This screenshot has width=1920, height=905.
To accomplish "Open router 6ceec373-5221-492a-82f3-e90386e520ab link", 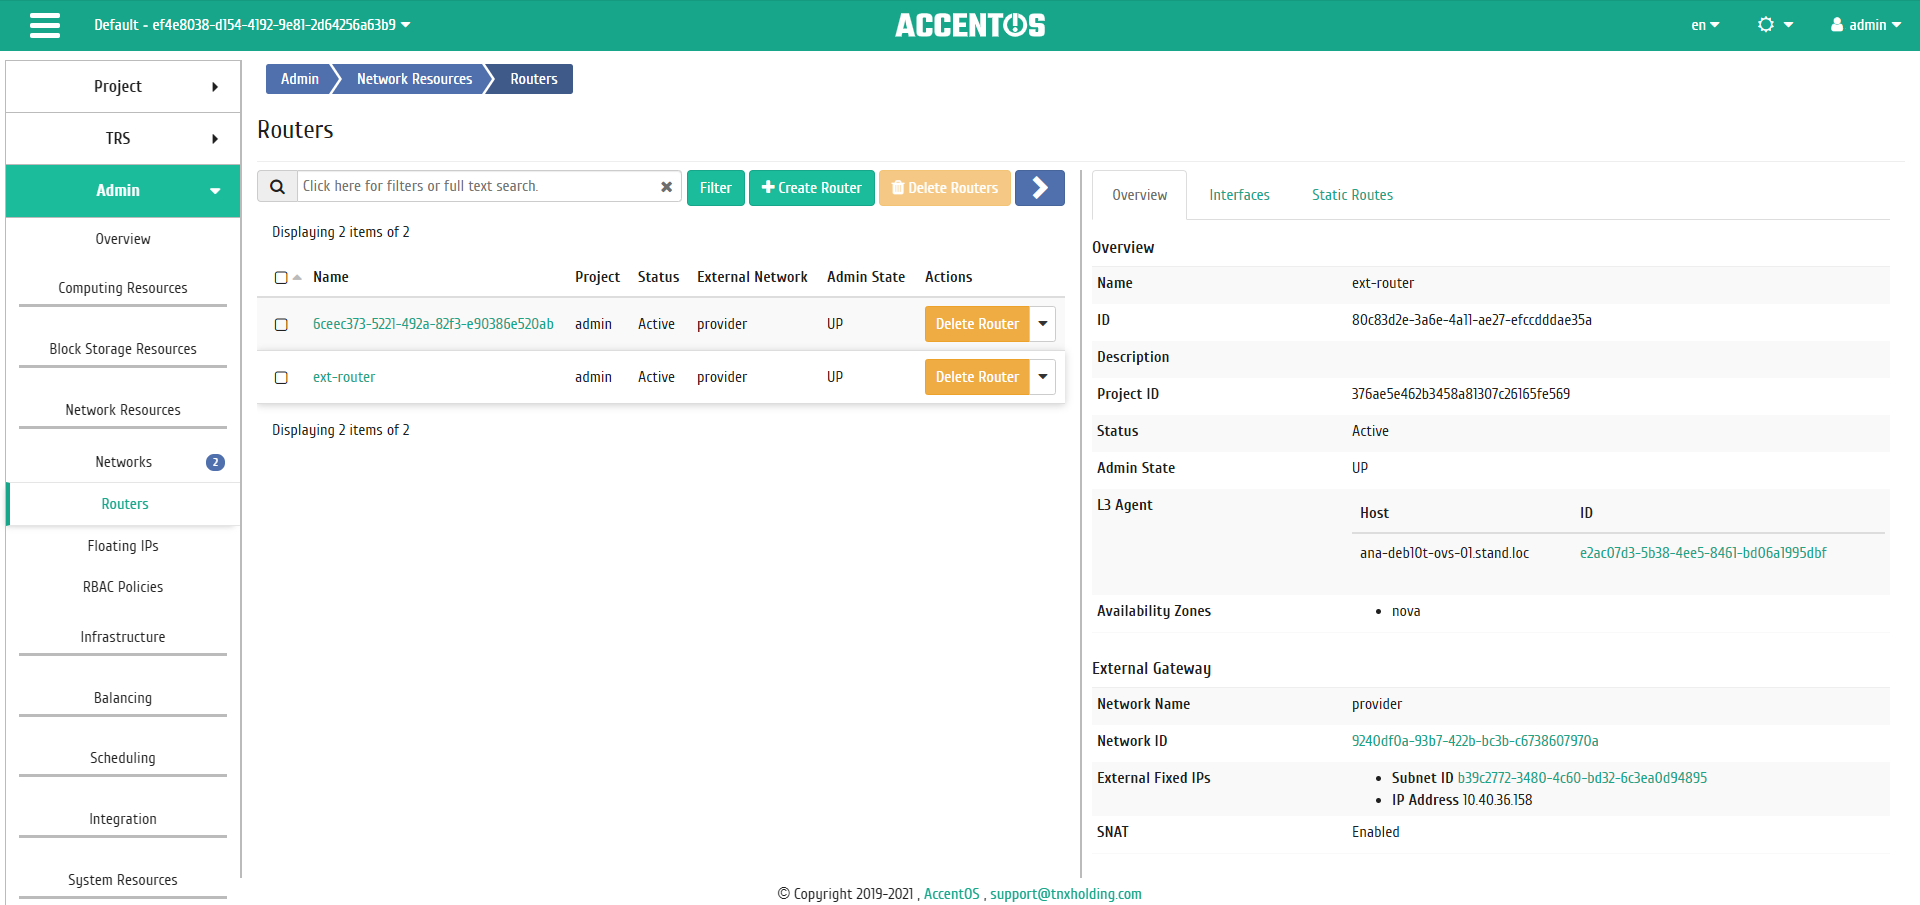I will [433, 324].
